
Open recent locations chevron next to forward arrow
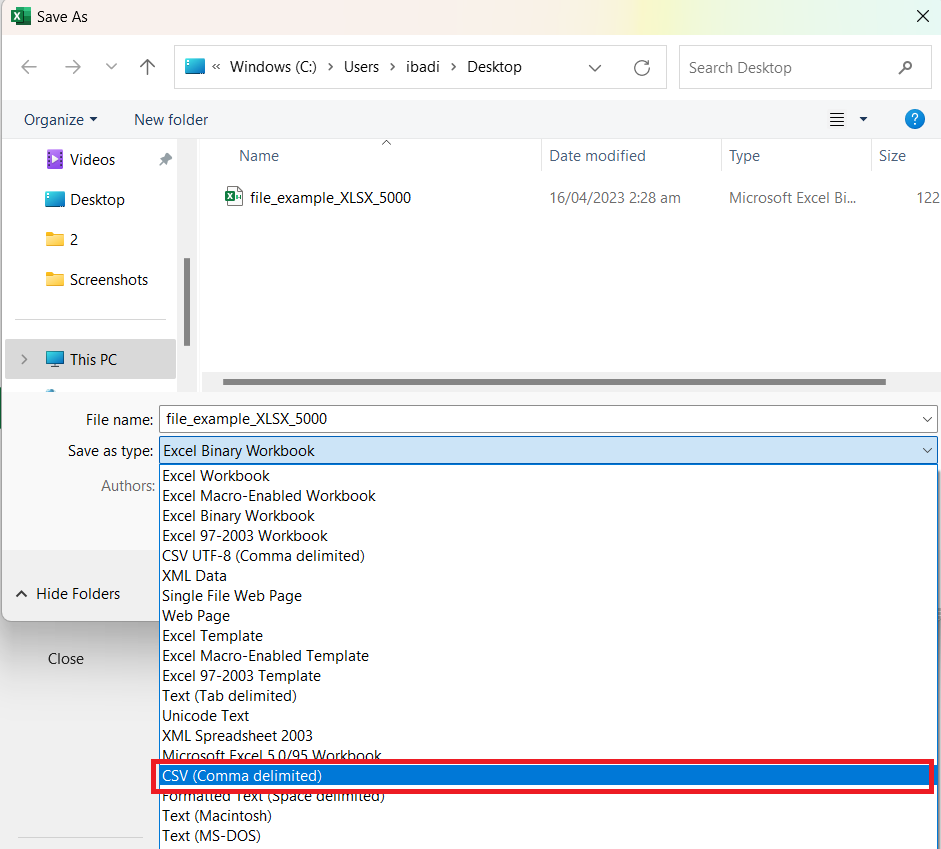111,67
